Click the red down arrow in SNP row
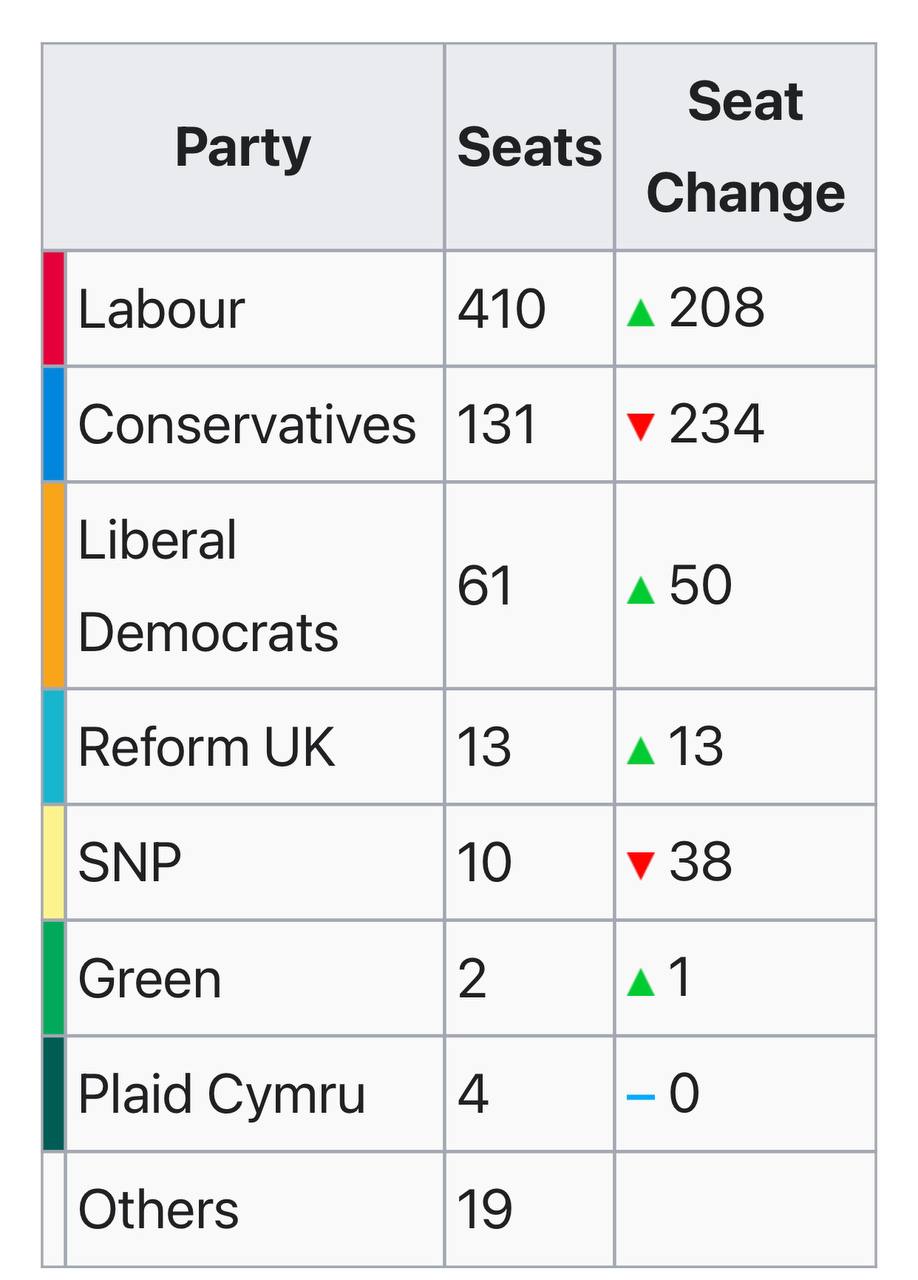Image resolution: width=918 pixels, height=1280 pixels. [x=640, y=864]
